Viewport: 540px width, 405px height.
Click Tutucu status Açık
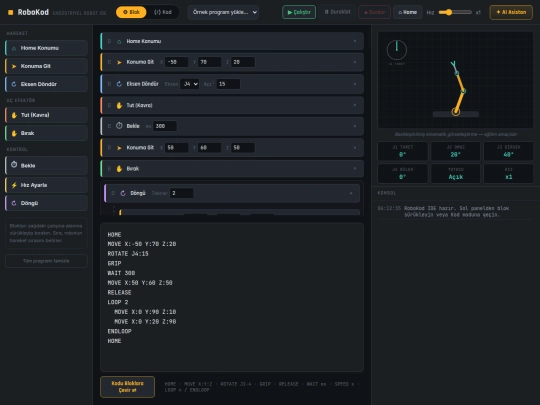point(455,177)
